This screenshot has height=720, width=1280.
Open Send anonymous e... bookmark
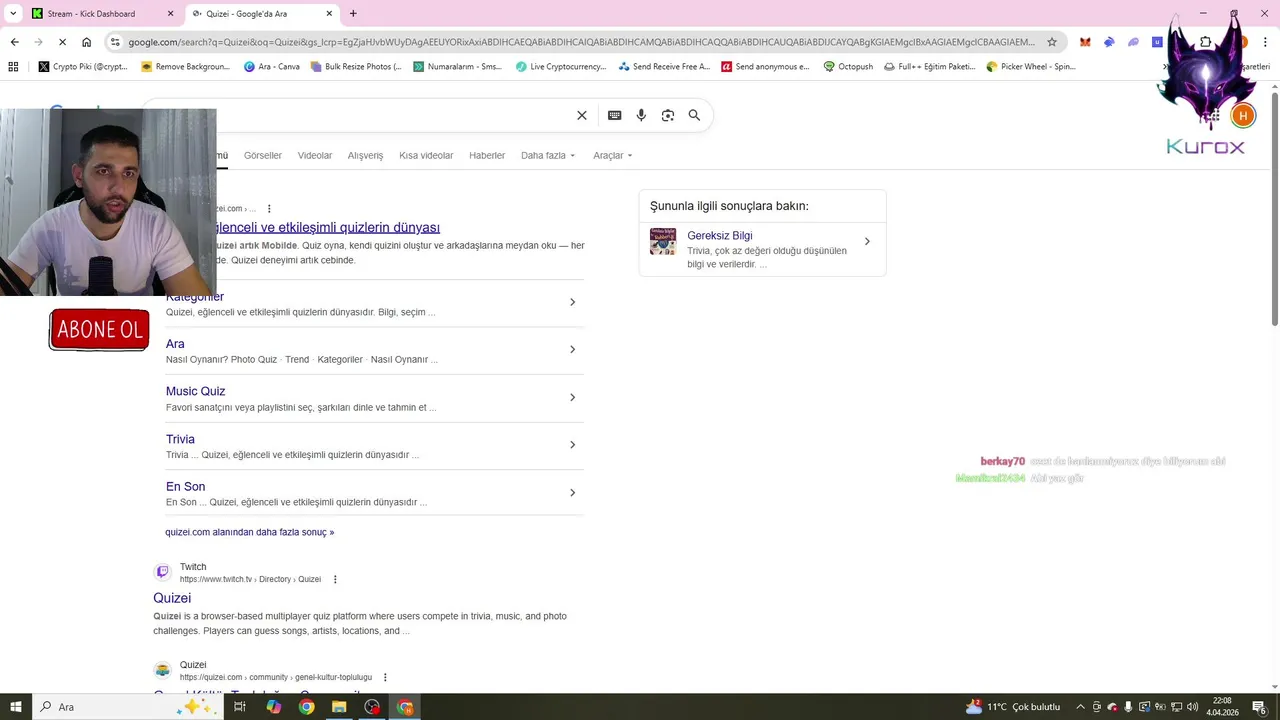pos(766,67)
